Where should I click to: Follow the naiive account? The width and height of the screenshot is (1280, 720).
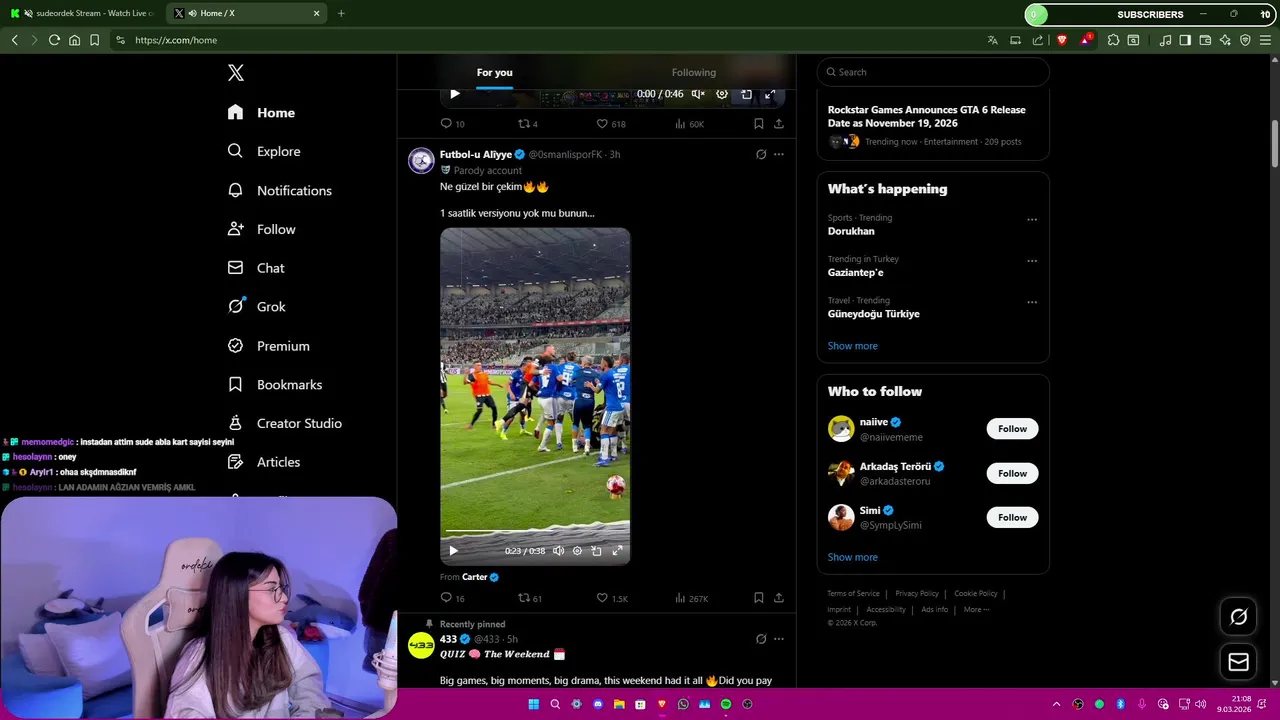pyautogui.click(x=1012, y=429)
